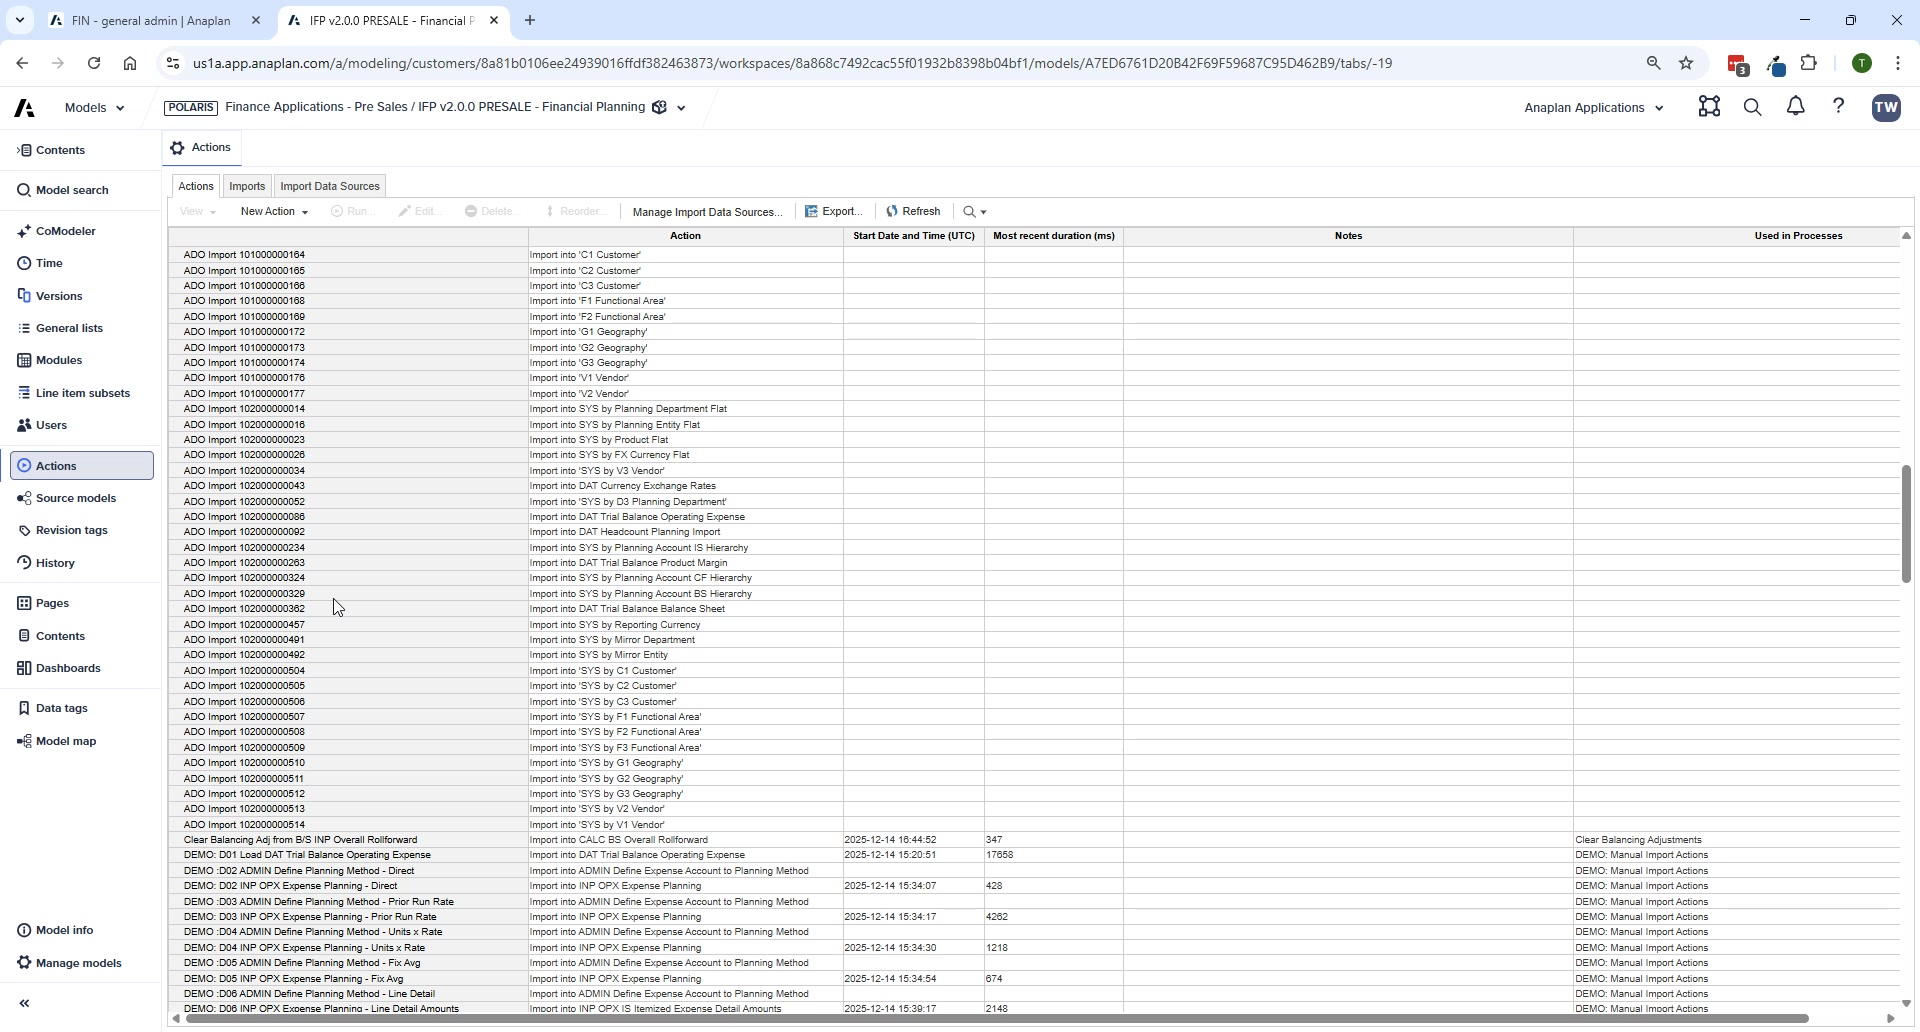Open Revision tags in the sidebar
The height and width of the screenshot is (1032, 1920).
point(72,530)
